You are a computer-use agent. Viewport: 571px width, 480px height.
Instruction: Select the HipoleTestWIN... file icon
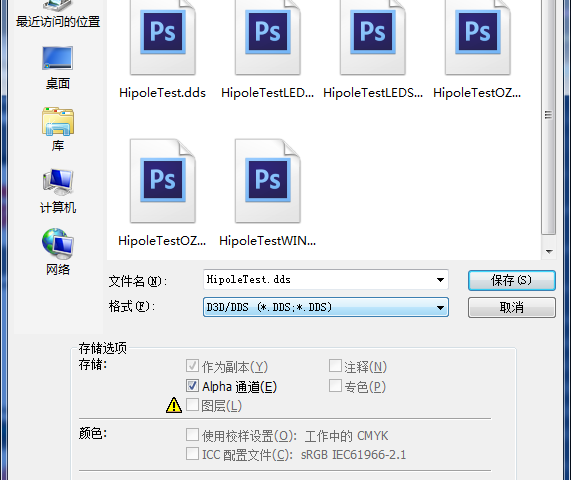(x=267, y=181)
